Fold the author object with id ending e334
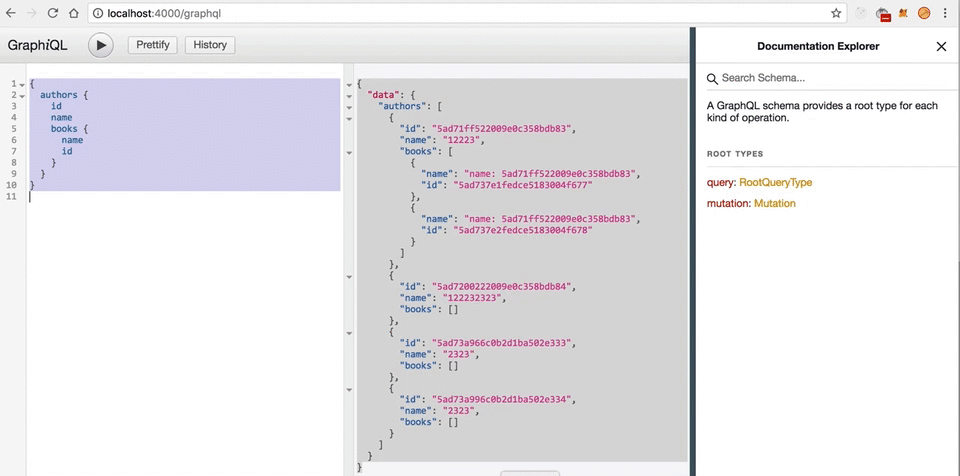The height and width of the screenshot is (476, 960). (x=349, y=390)
